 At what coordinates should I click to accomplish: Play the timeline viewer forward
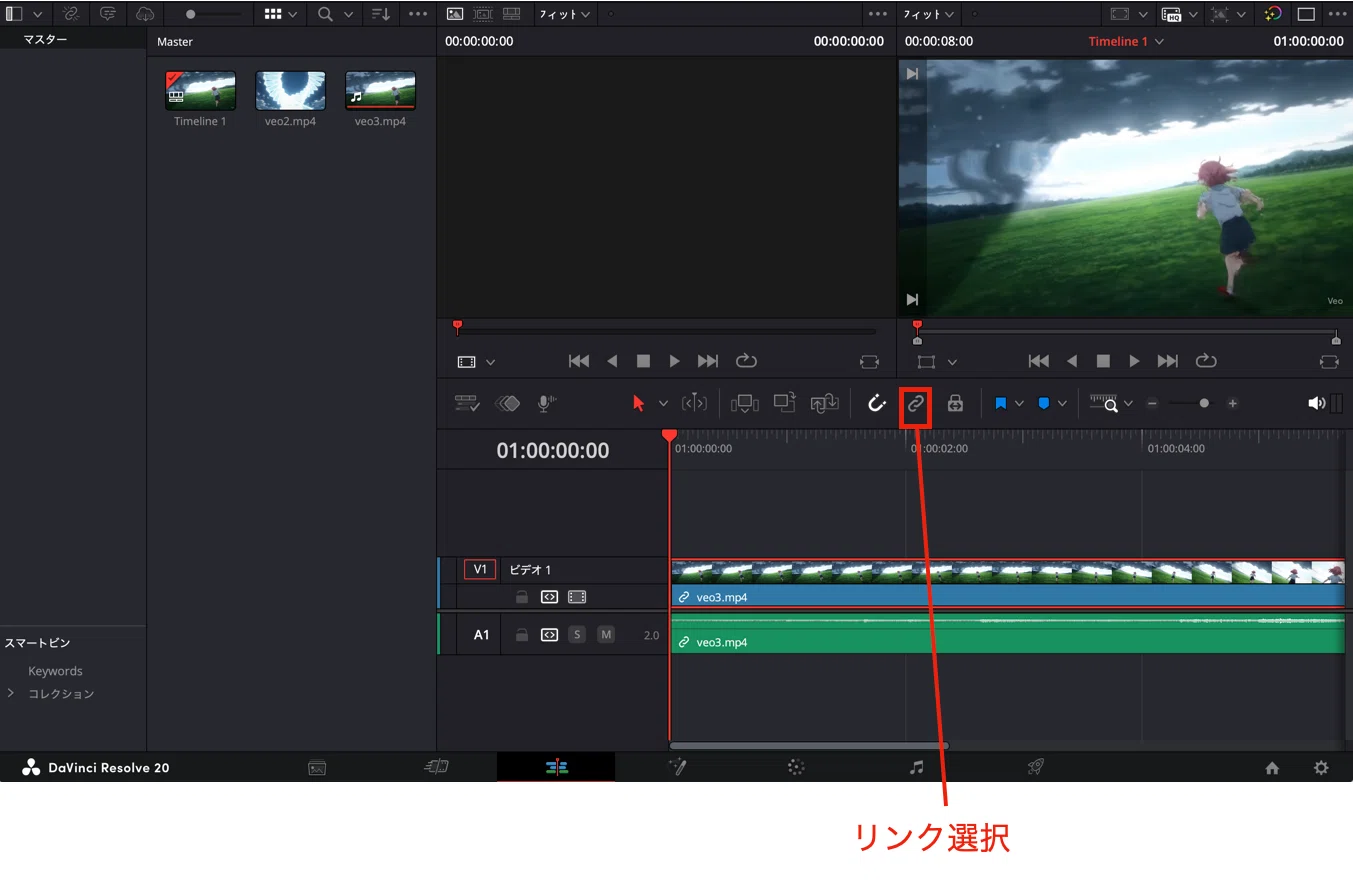click(1134, 361)
